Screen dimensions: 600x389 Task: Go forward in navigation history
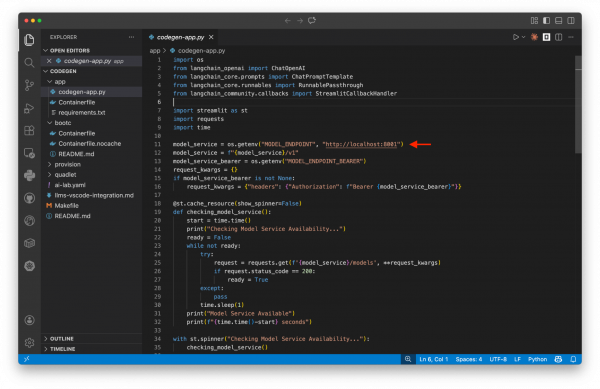coord(300,21)
